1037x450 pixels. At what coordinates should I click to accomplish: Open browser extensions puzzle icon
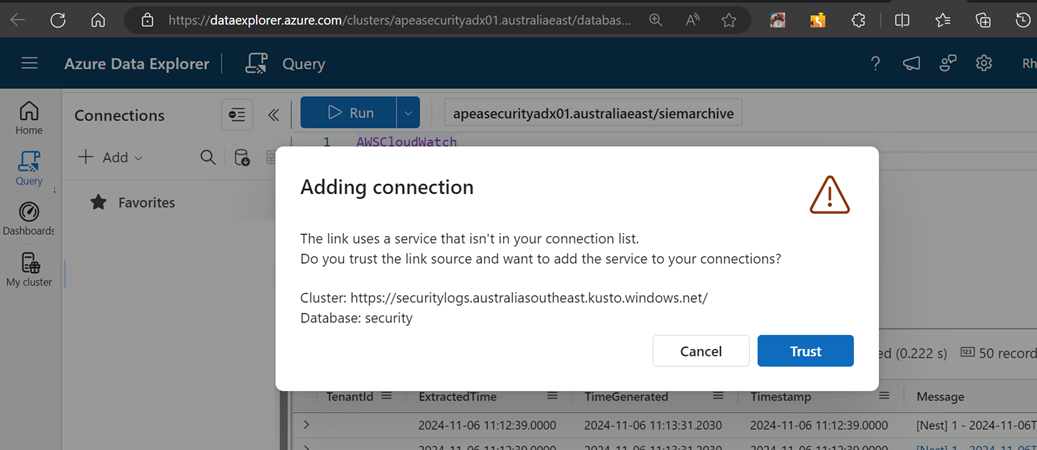point(858,21)
